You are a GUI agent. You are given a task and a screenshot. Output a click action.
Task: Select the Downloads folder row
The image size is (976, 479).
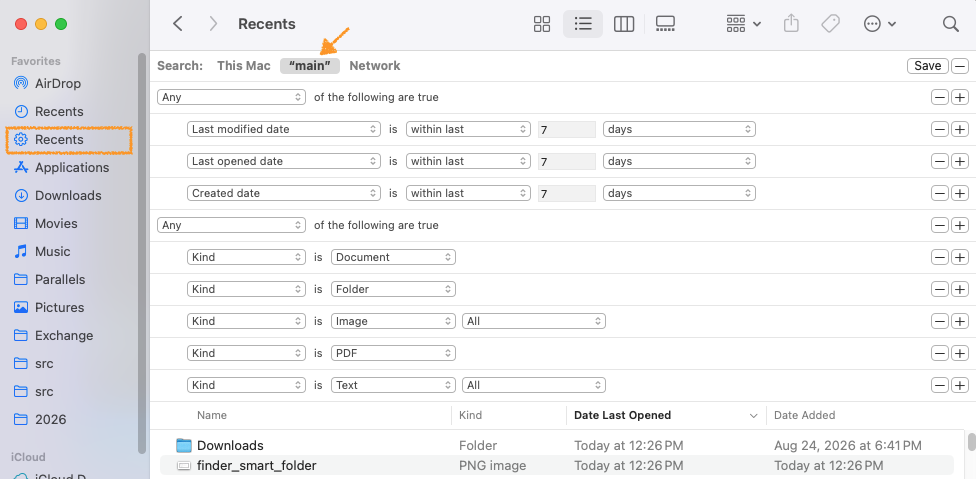point(557,445)
